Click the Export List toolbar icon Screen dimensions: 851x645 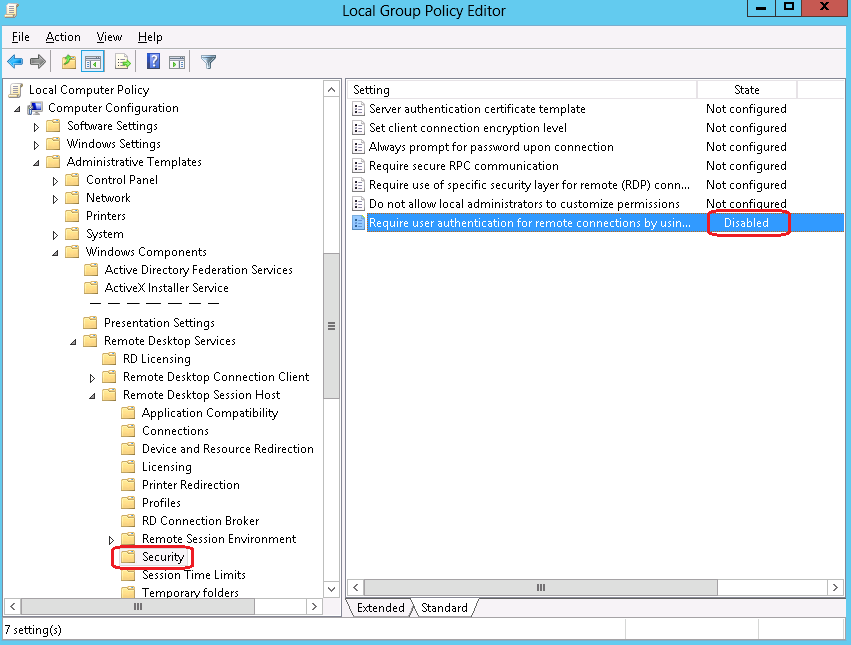pos(122,62)
